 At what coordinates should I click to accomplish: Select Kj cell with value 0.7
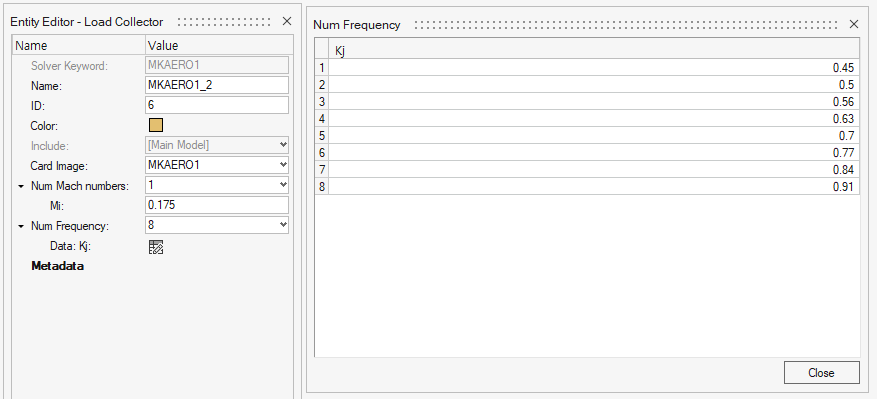[x=594, y=135]
